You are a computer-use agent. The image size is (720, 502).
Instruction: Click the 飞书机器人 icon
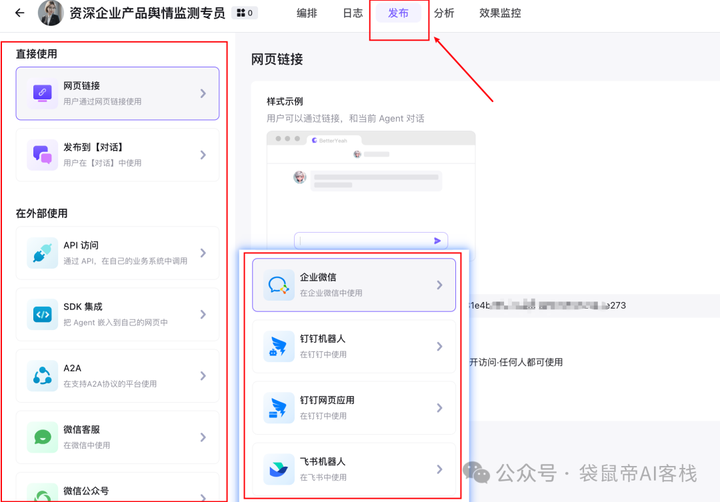click(x=279, y=469)
